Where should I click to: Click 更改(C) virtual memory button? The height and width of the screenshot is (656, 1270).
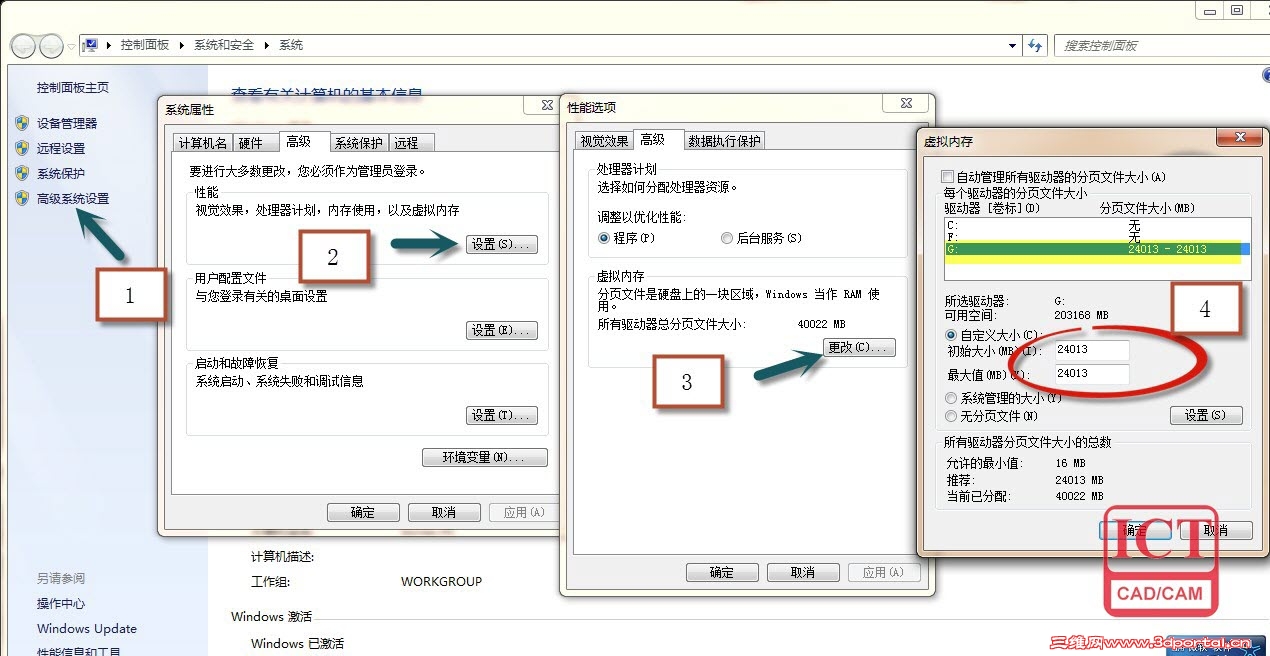pyautogui.click(x=859, y=347)
